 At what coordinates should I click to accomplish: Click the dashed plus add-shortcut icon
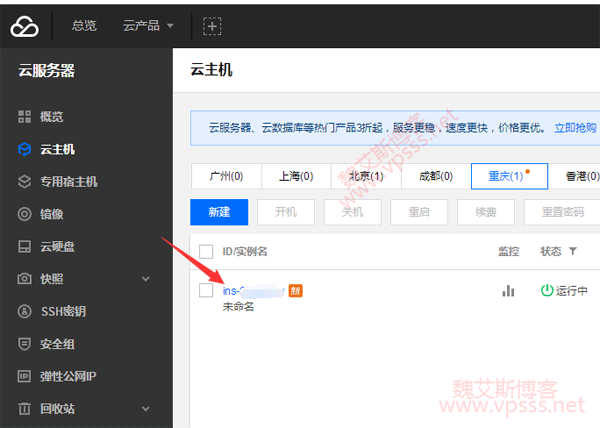point(212,26)
